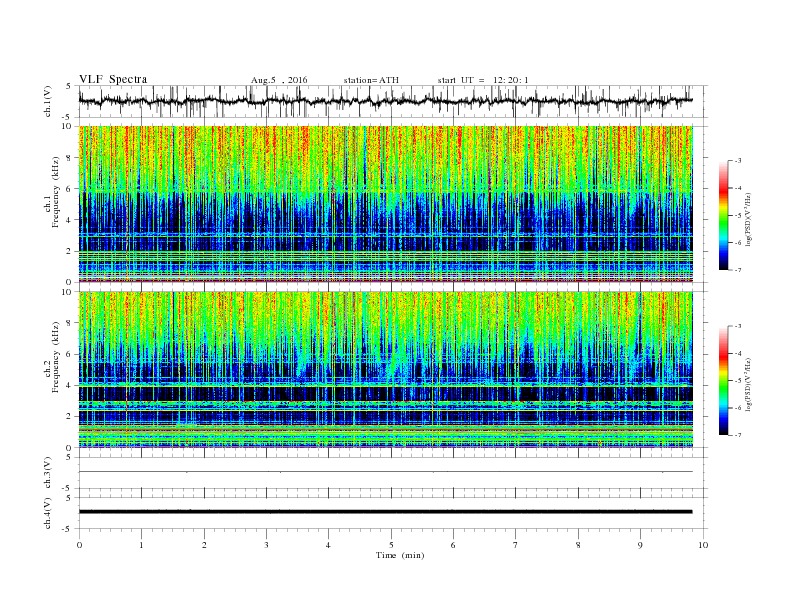This screenshot has width=792, height=612.
Task: Click the thick ch.4 voltage trace band
Action: (385, 512)
